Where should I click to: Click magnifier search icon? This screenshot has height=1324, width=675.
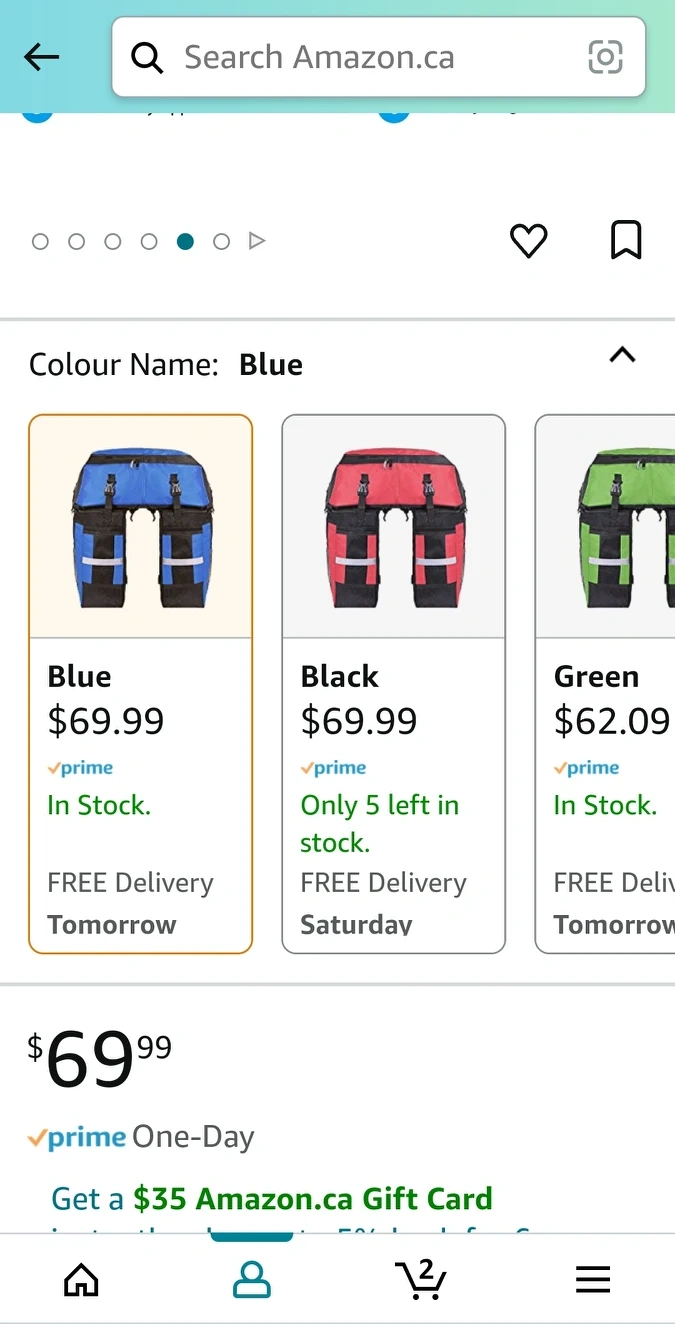tap(147, 58)
